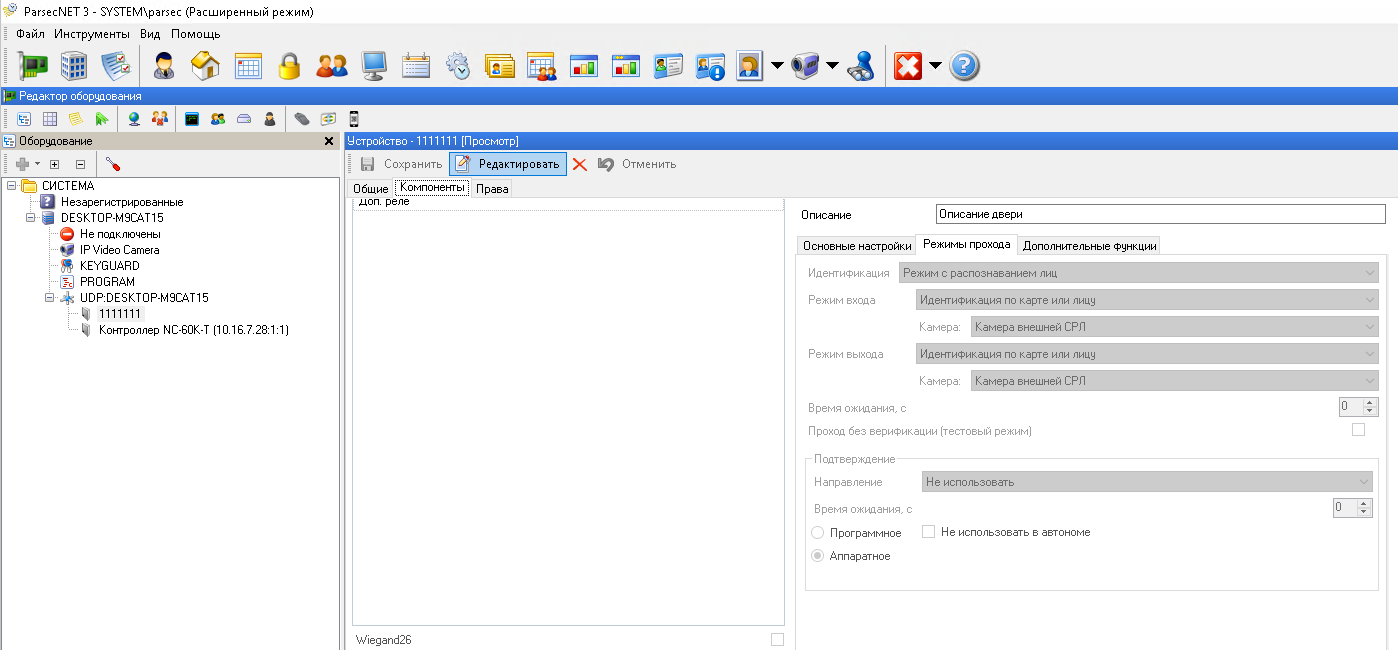Click the 'Редактировать' button

pyautogui.click(x=508, y=164)
